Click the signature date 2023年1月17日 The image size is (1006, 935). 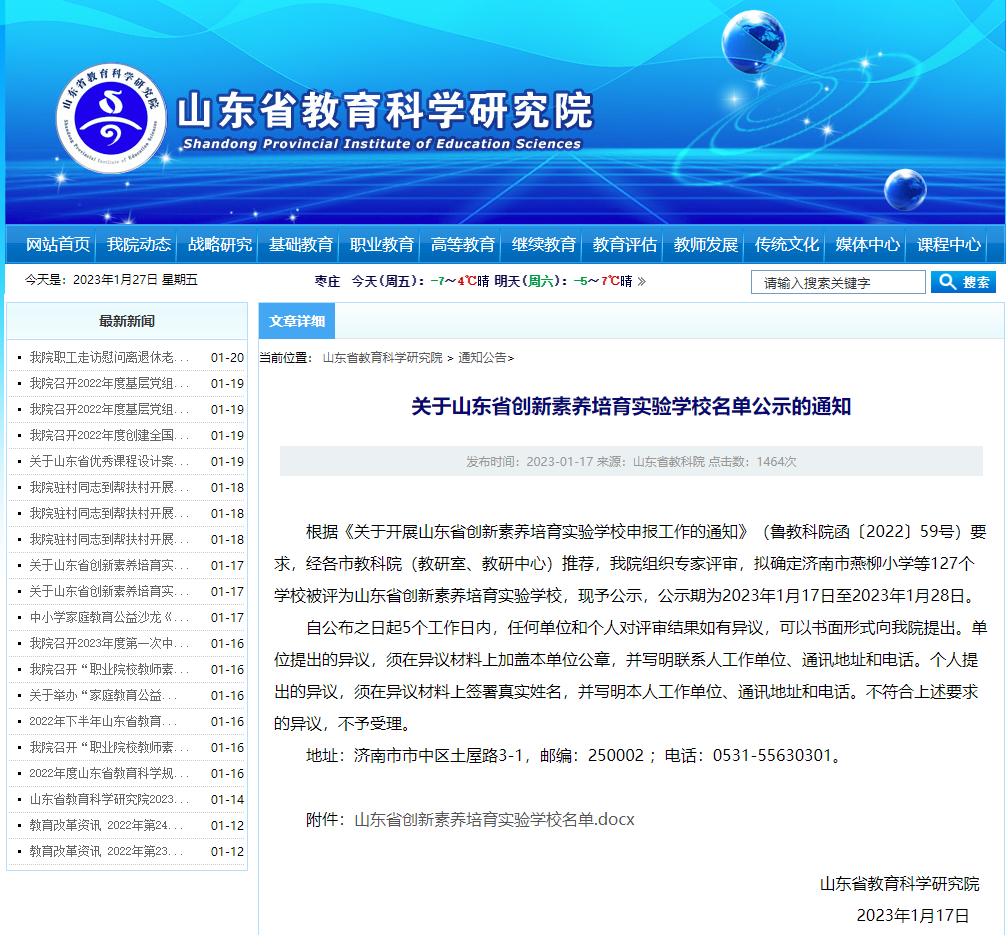coord(912,916)
